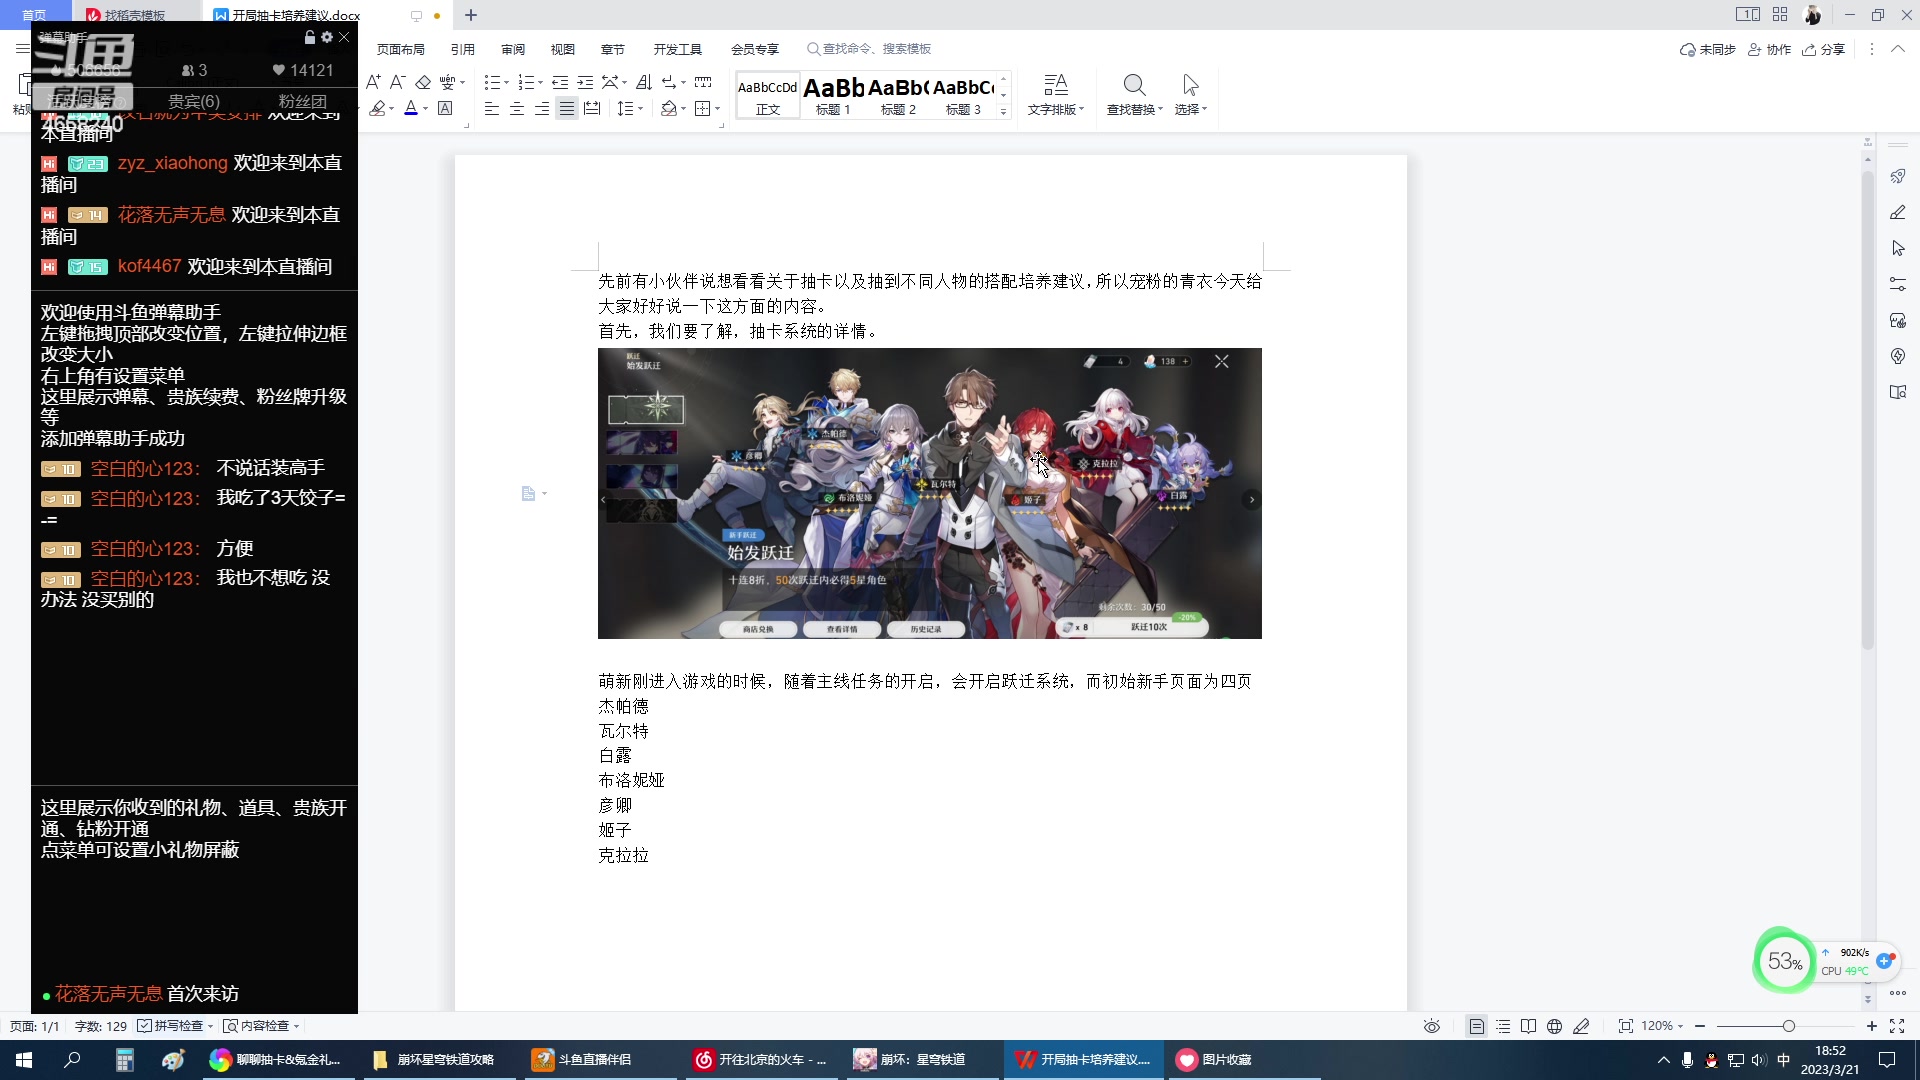
Task: Switch to page layout view
Action: click(1476, 1026)
